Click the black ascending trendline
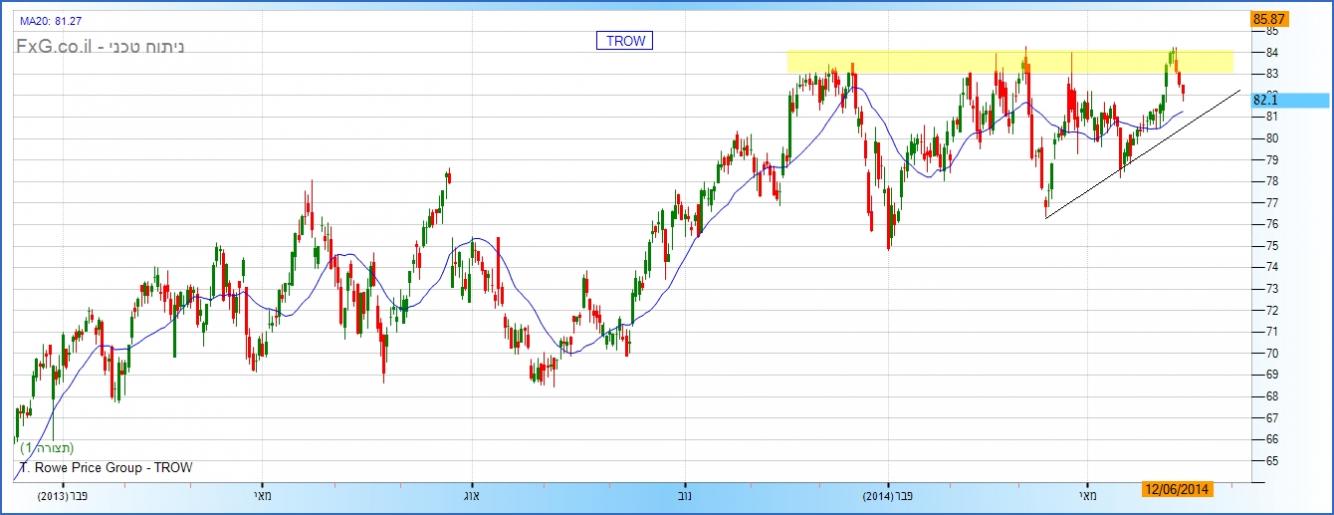This screenshot has width=1334, height=515. pyautogui.click(x=1140, y=154)
